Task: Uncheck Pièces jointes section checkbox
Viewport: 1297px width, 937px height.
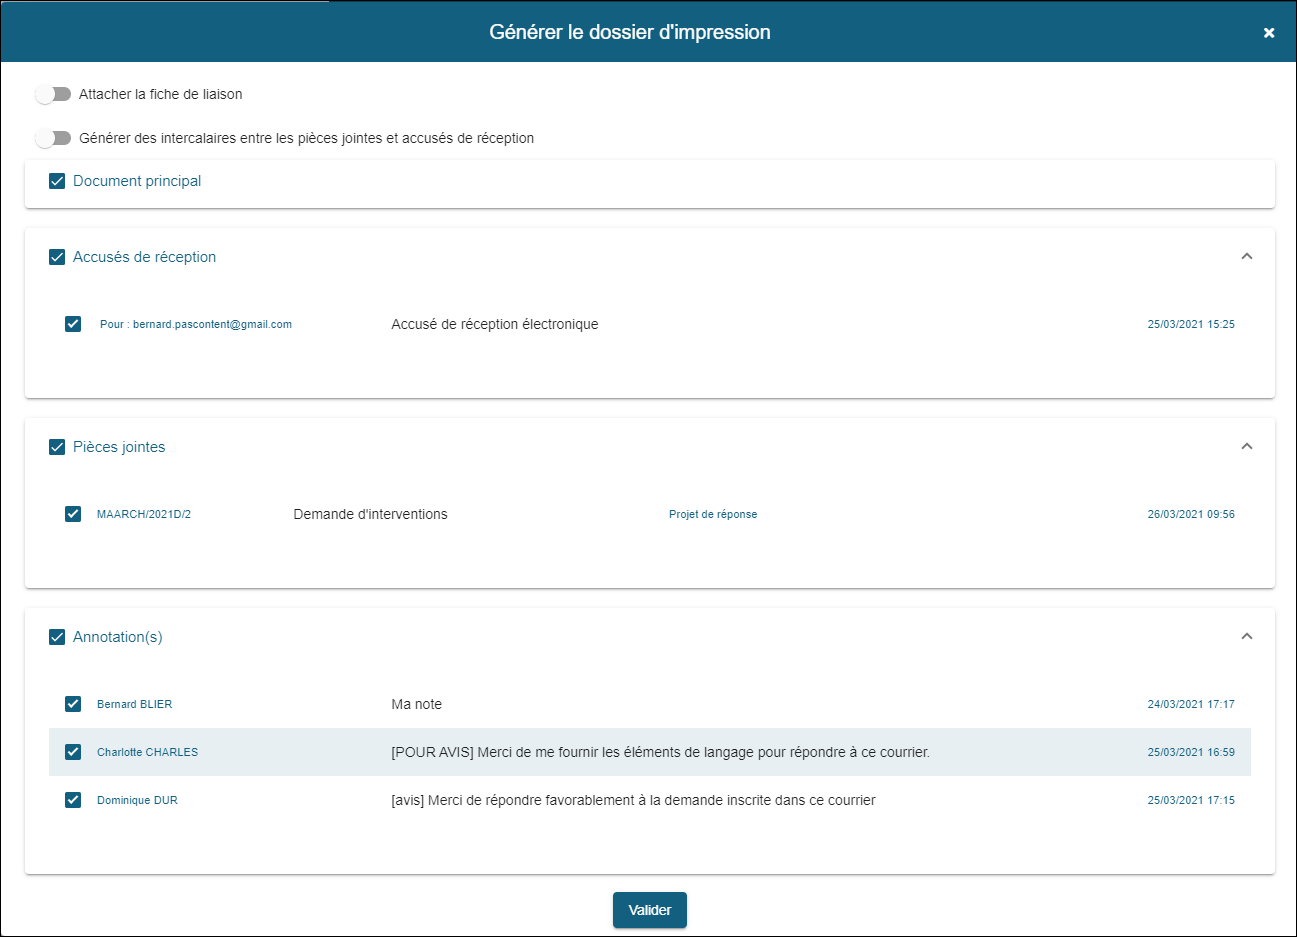Action: coord(57,447)
